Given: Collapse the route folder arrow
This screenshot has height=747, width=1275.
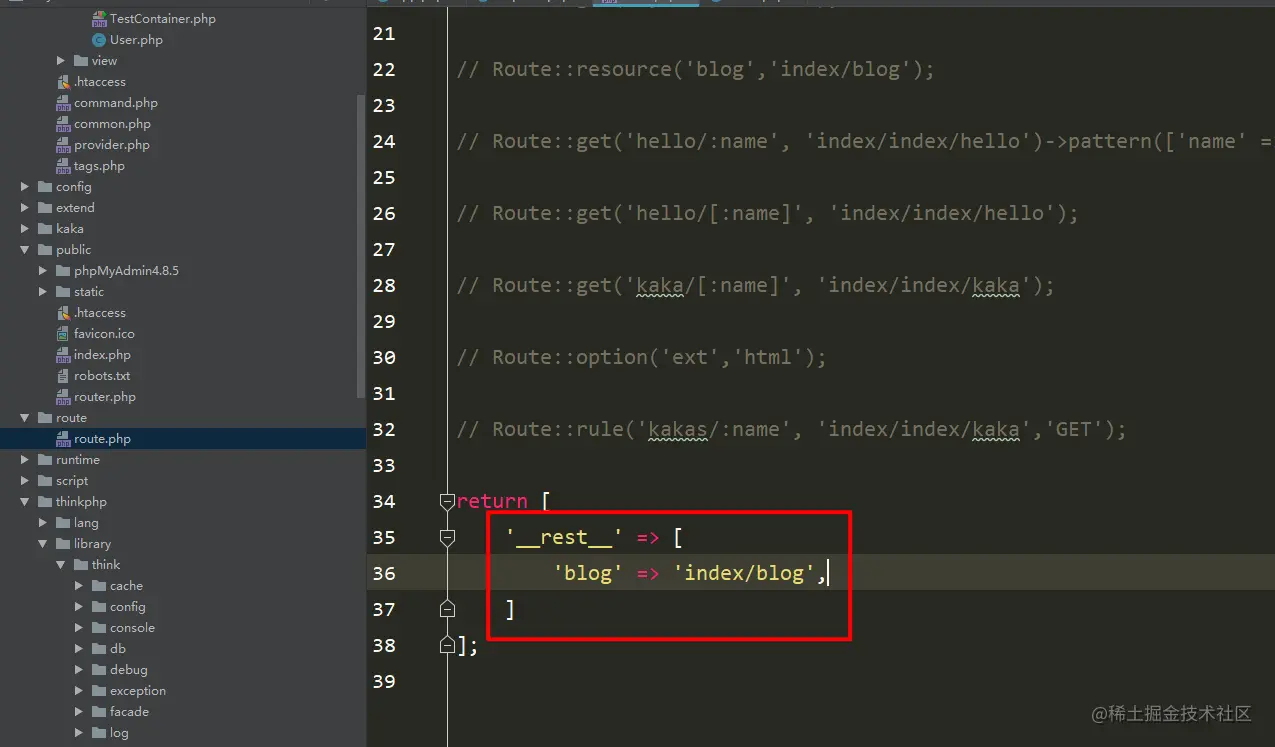Looking at the screenshot, I should (x=25, y=418).
